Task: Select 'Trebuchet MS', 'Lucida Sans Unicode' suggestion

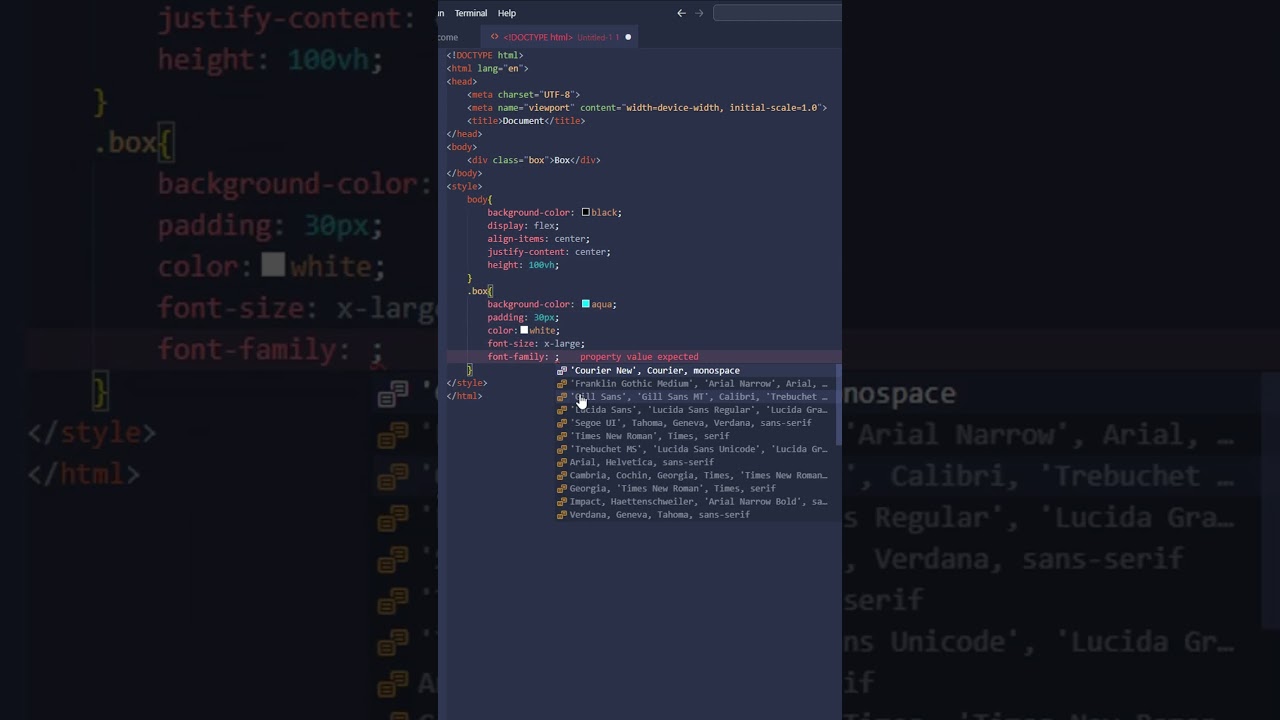Action: (696, 449)
